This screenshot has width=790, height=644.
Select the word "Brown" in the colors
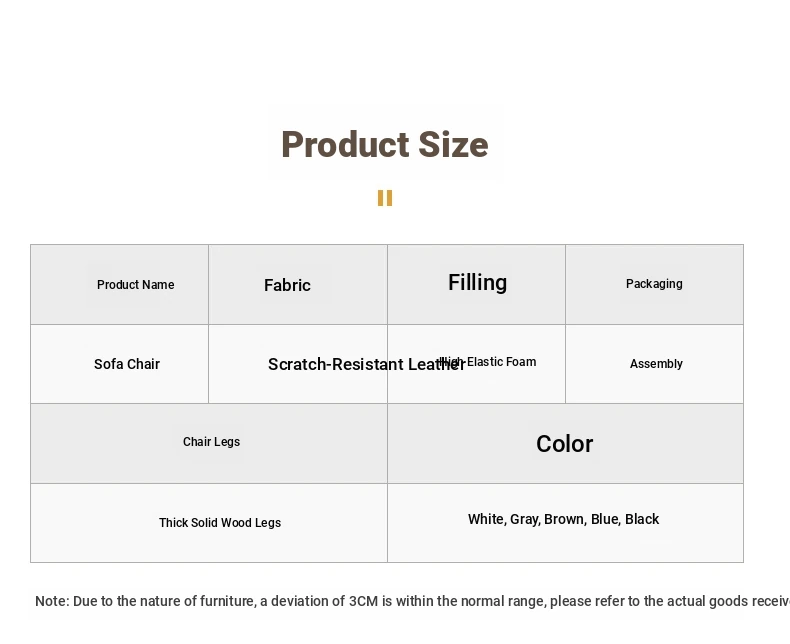564,519
